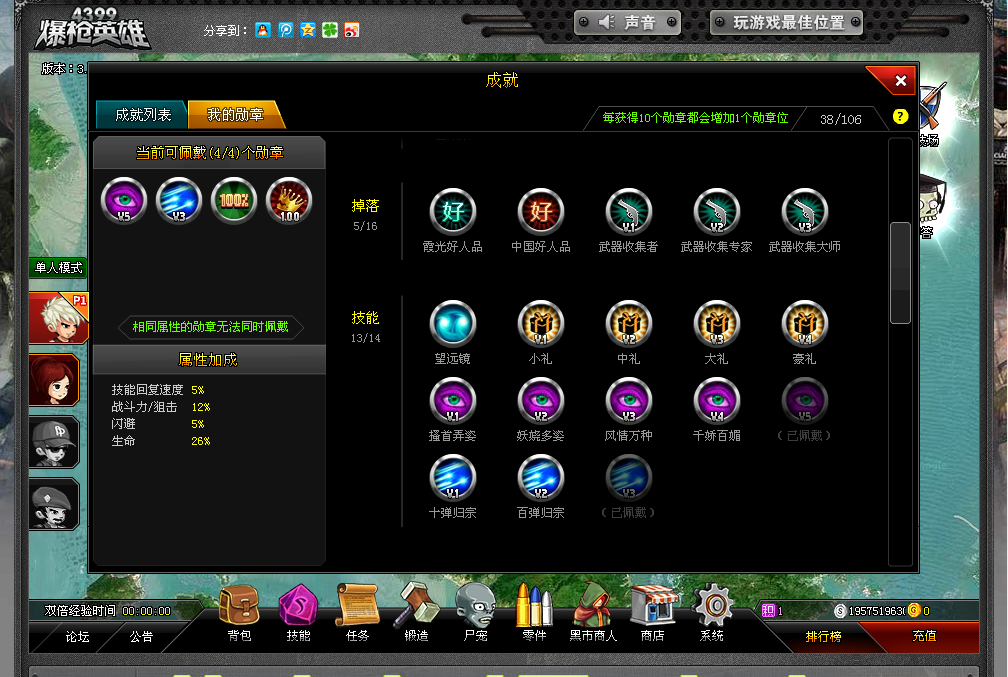Image resolution: width=1008 pixels, height=677 pixels.
Task: Select the 风情万种 eye medal
Action: pos(629,401)
